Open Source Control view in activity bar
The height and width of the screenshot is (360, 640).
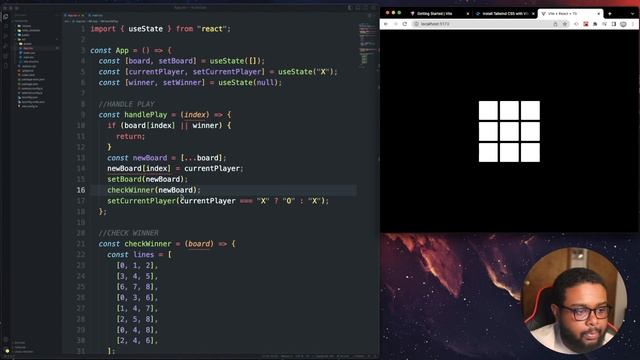(x=6, y=36)
